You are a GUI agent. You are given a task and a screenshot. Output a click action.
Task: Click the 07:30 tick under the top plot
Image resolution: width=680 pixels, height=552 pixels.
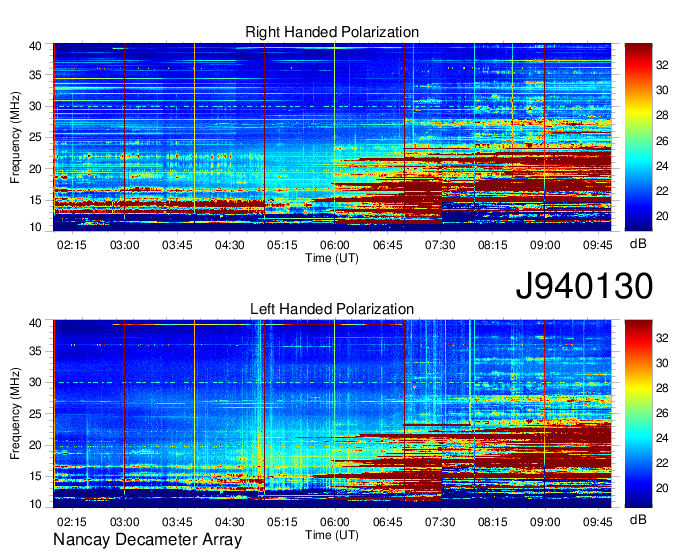(440, 245)
